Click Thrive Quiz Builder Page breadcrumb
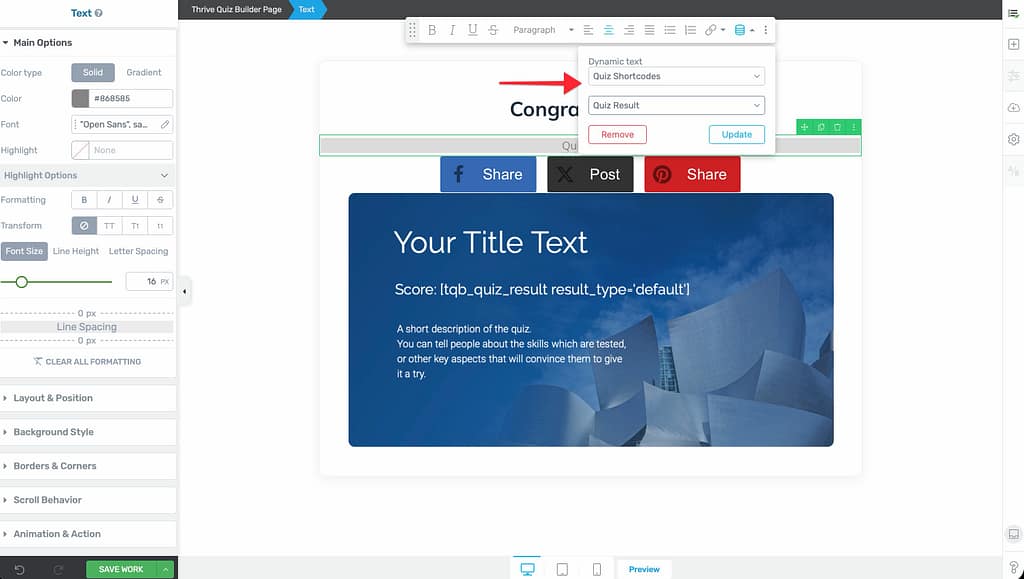Viewport: 1024px width, 579px height. tap(237, 9)
